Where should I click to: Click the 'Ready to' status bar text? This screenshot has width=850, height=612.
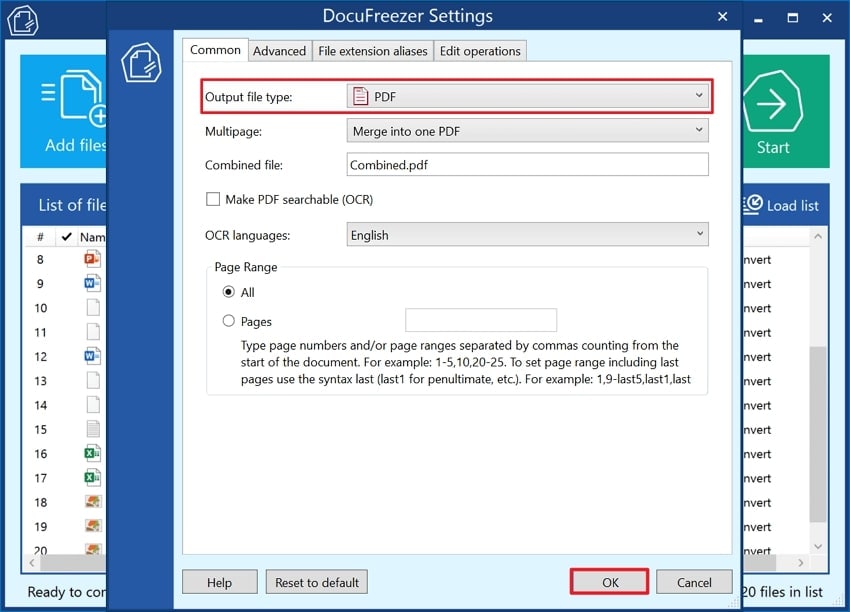(56, 592)
